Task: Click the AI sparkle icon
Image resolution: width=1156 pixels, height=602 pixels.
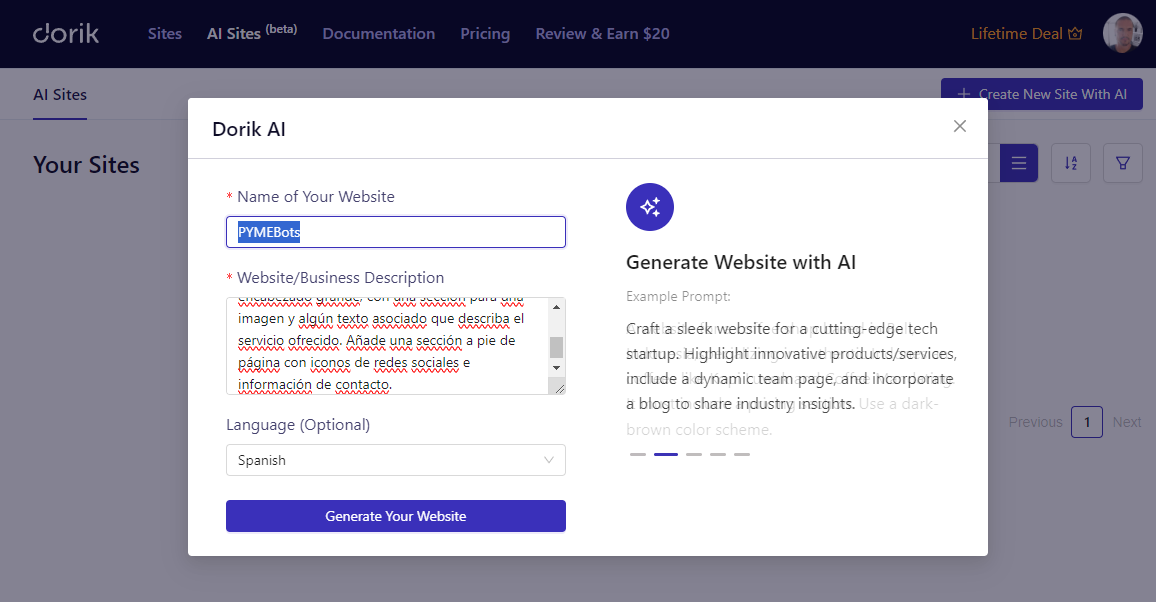Action: point(650,207)
